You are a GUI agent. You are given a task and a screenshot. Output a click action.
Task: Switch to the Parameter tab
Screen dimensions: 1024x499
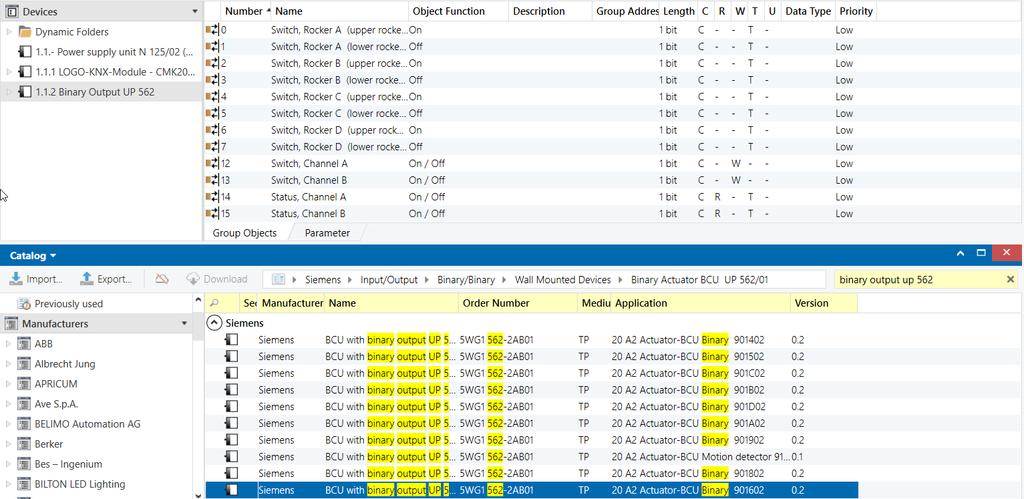tap(327, 233)
